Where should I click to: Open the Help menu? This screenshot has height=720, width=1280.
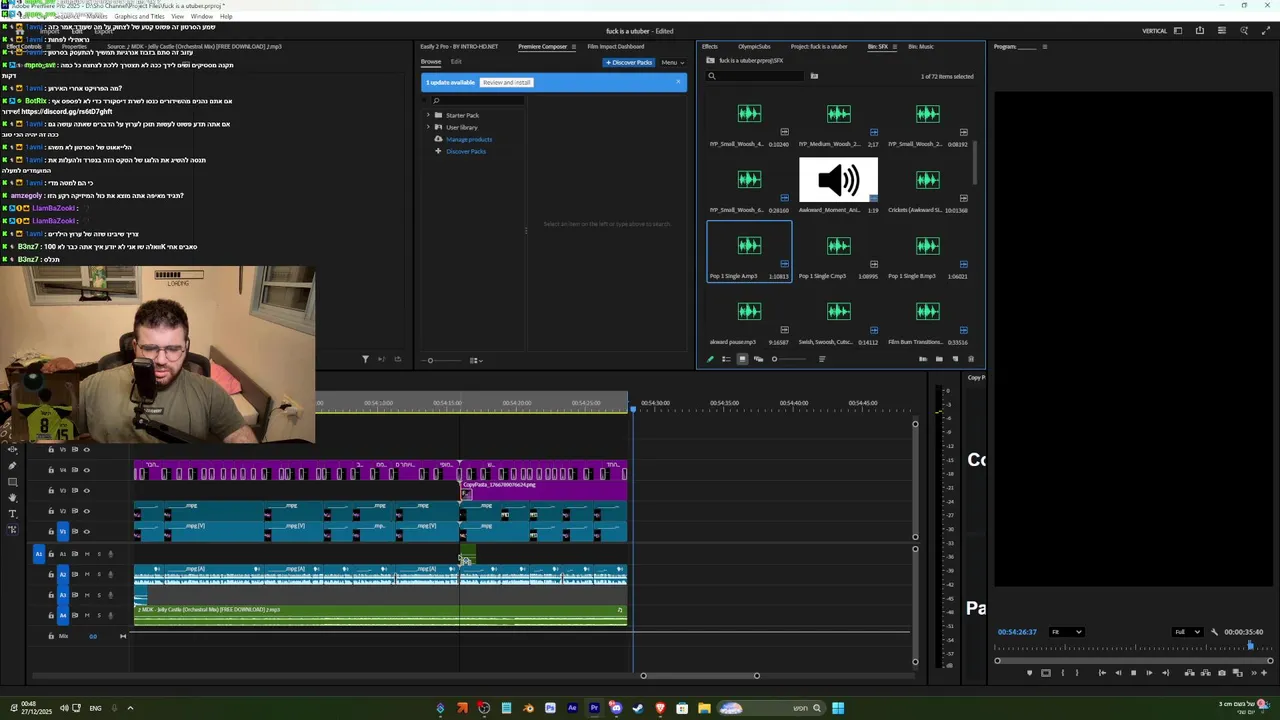[x=226, y=16]
